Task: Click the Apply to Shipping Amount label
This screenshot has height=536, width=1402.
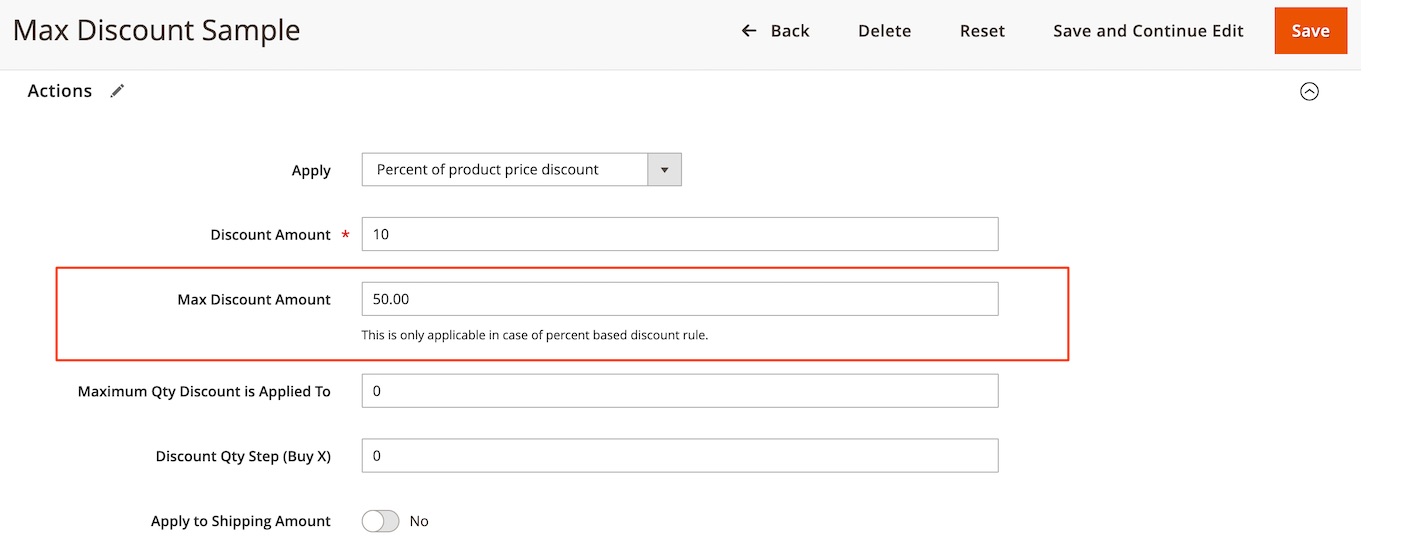Action: coord(240,521)
